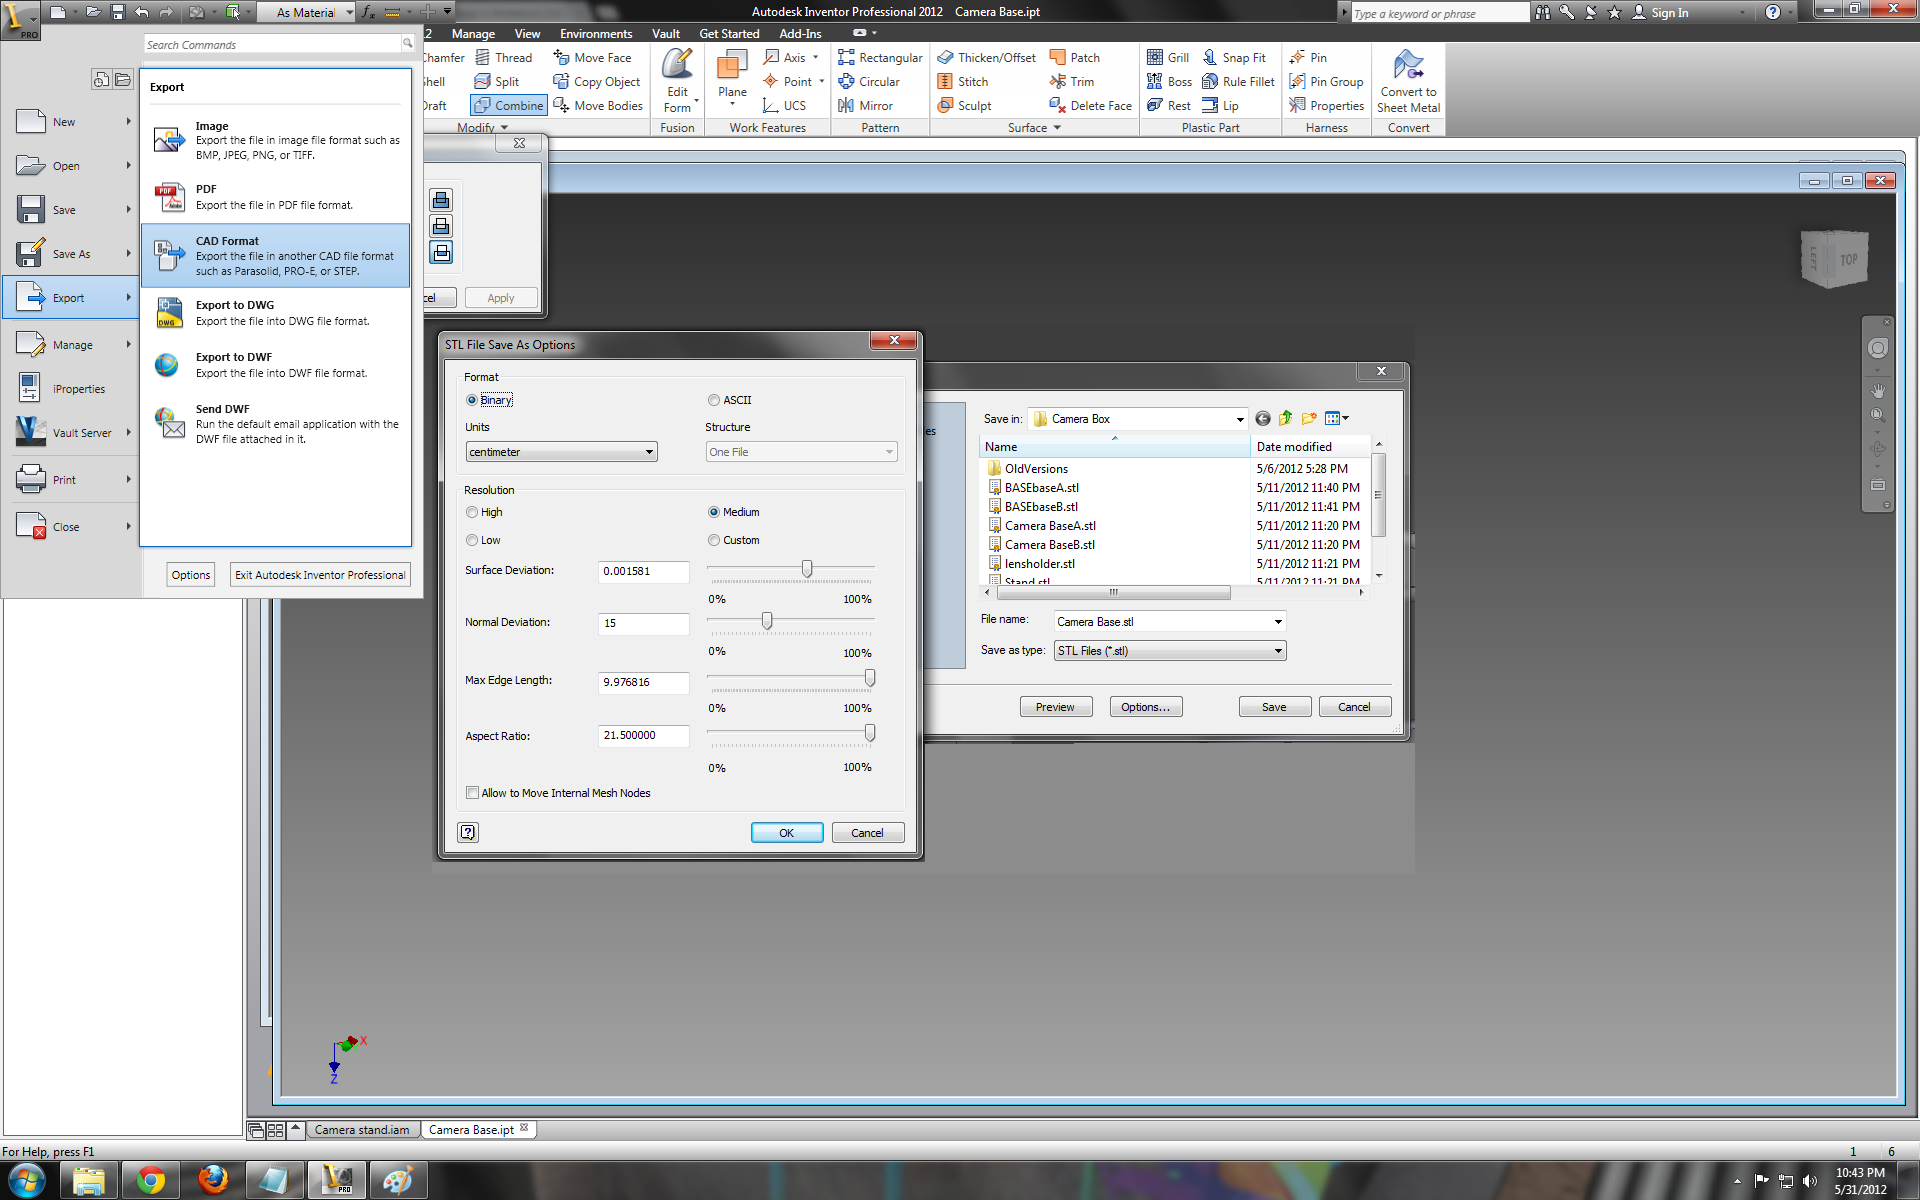
Task: Select the UCS work feature
Action: (x=784, y=106)
